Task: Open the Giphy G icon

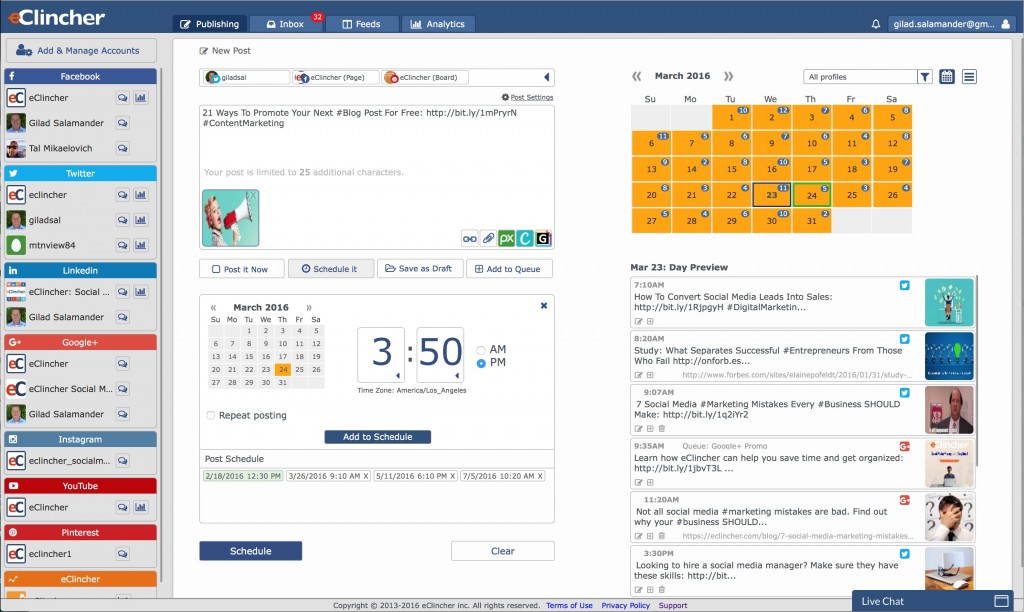Action: 543,239
